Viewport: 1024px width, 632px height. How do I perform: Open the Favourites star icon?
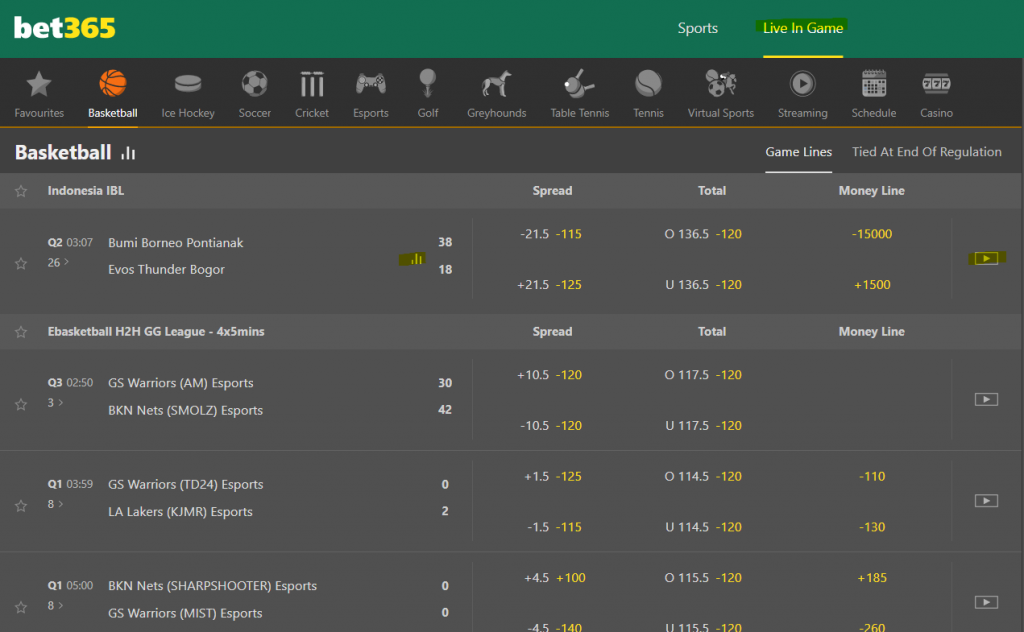[39, 84]
